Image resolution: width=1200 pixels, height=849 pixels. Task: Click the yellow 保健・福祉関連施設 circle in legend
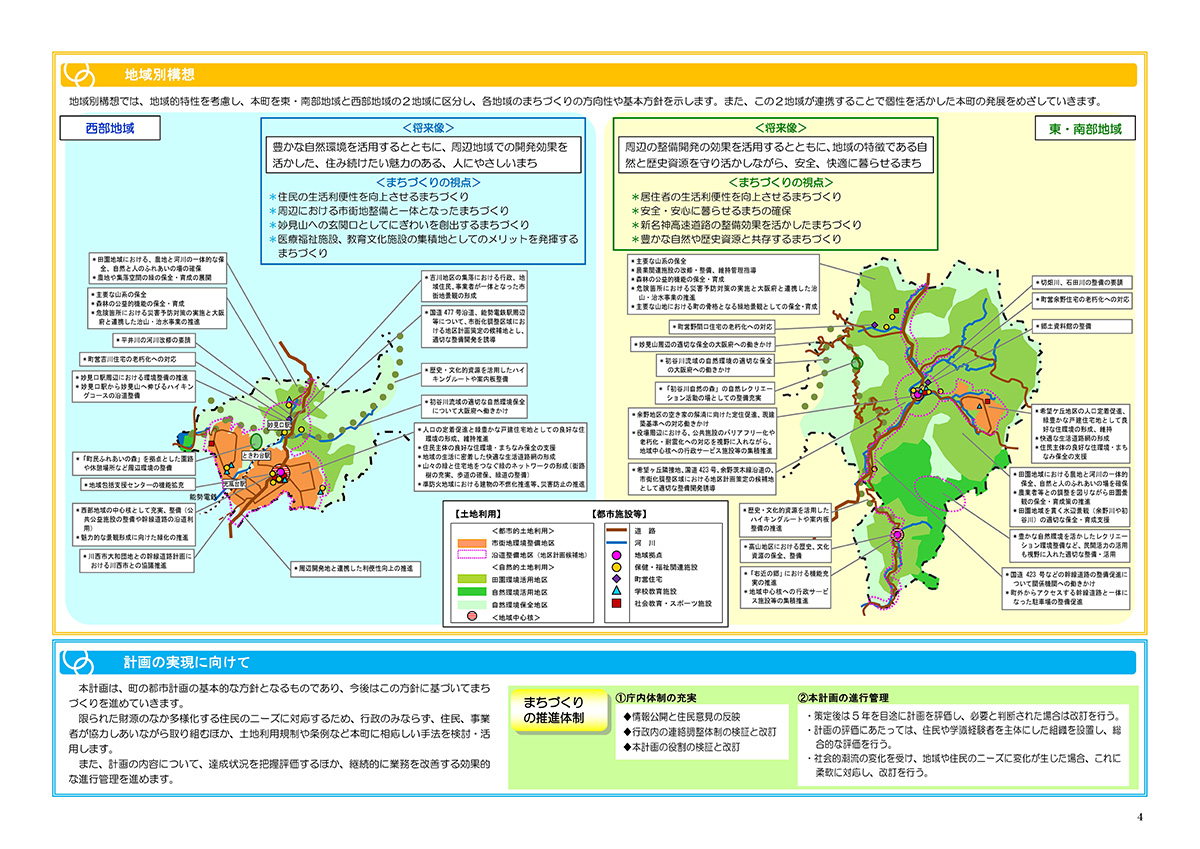[617, 566]
